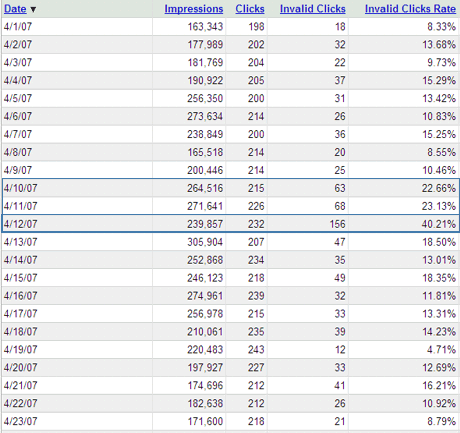Click clicks value 234
The height and width of the screenshot is (433, 460).
256,260
